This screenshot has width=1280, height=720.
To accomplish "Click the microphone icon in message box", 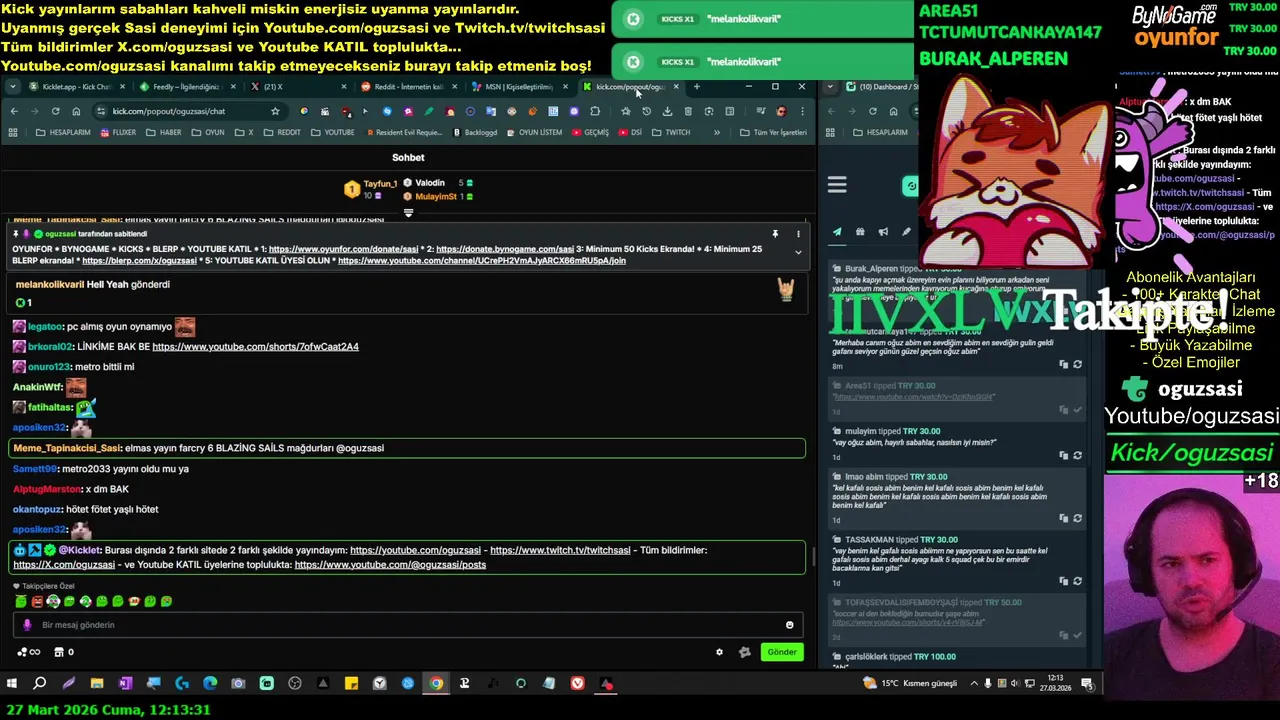I will click(27, 625).
